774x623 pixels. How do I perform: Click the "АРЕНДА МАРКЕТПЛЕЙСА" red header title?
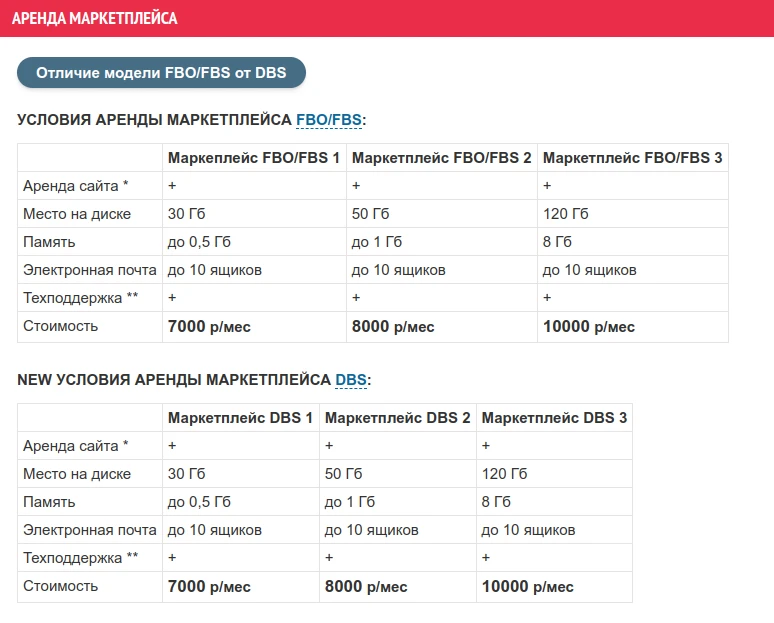click(95, 18)
